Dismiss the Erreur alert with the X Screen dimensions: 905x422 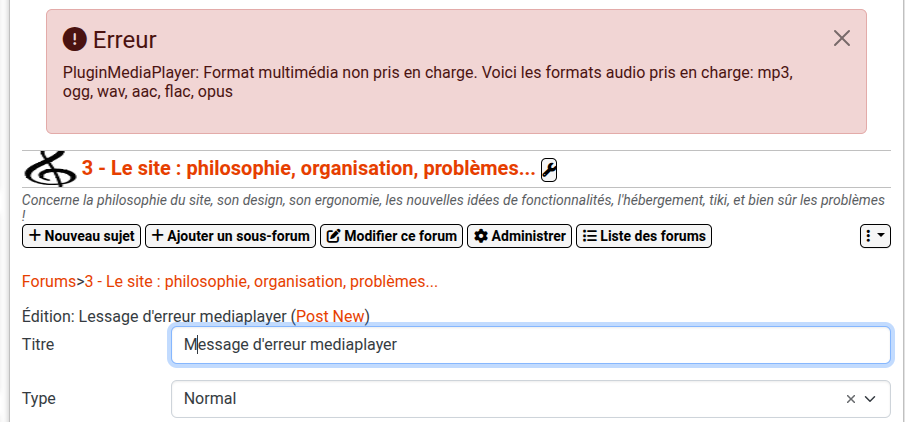pos(842,39)
